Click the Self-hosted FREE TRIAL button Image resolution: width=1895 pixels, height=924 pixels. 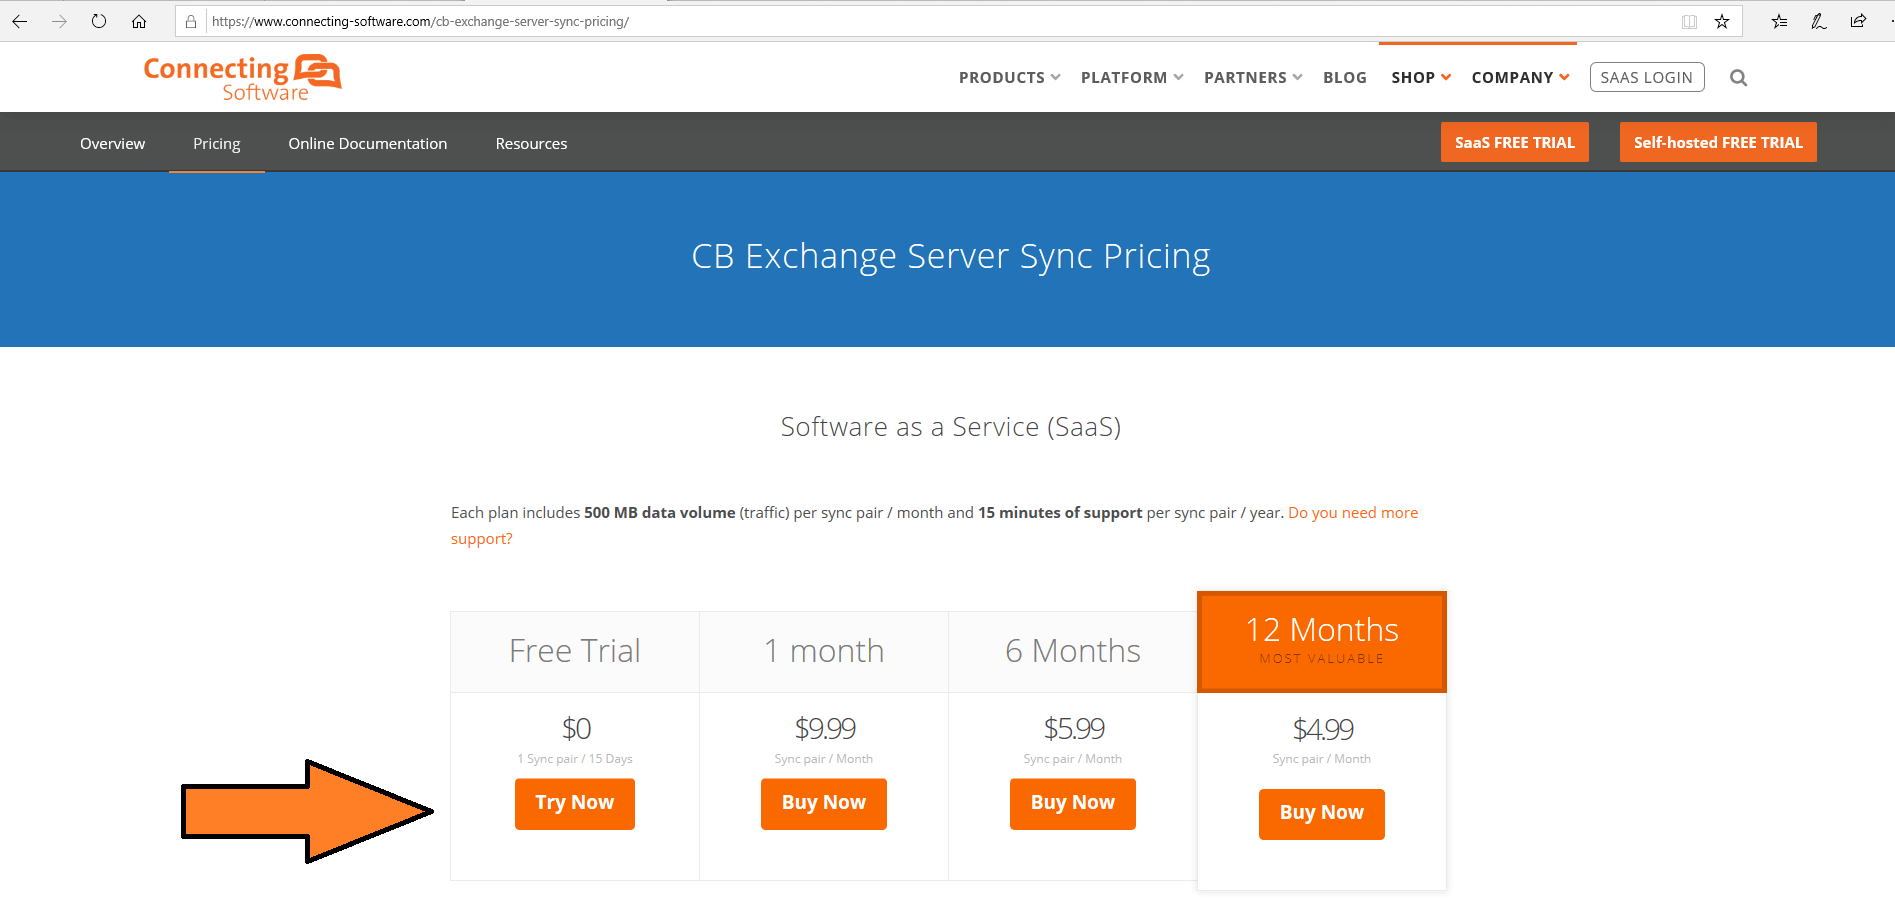click(1718, 142)
